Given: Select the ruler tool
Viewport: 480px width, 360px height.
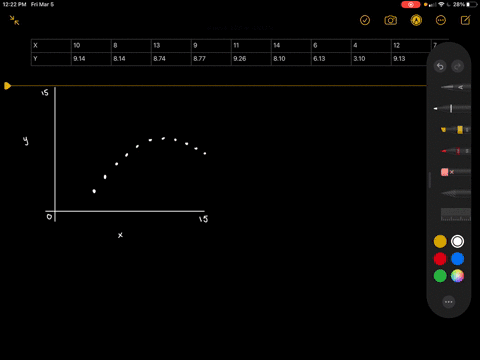Looking at the screenshot, I should [x=456, y=214].
